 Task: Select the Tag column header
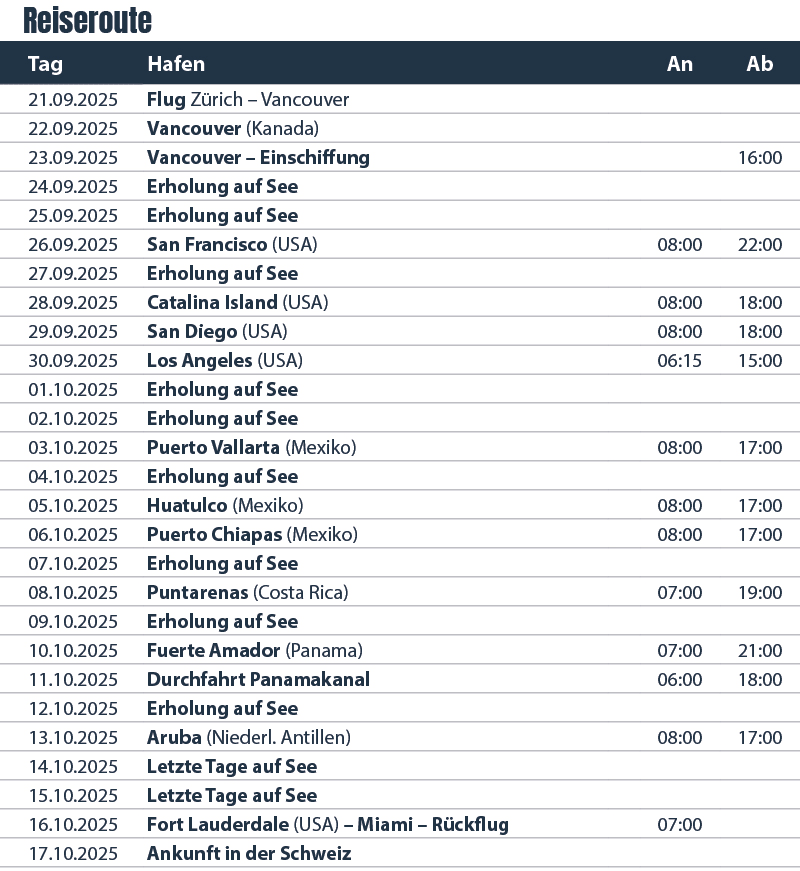(x=45, y=64)
